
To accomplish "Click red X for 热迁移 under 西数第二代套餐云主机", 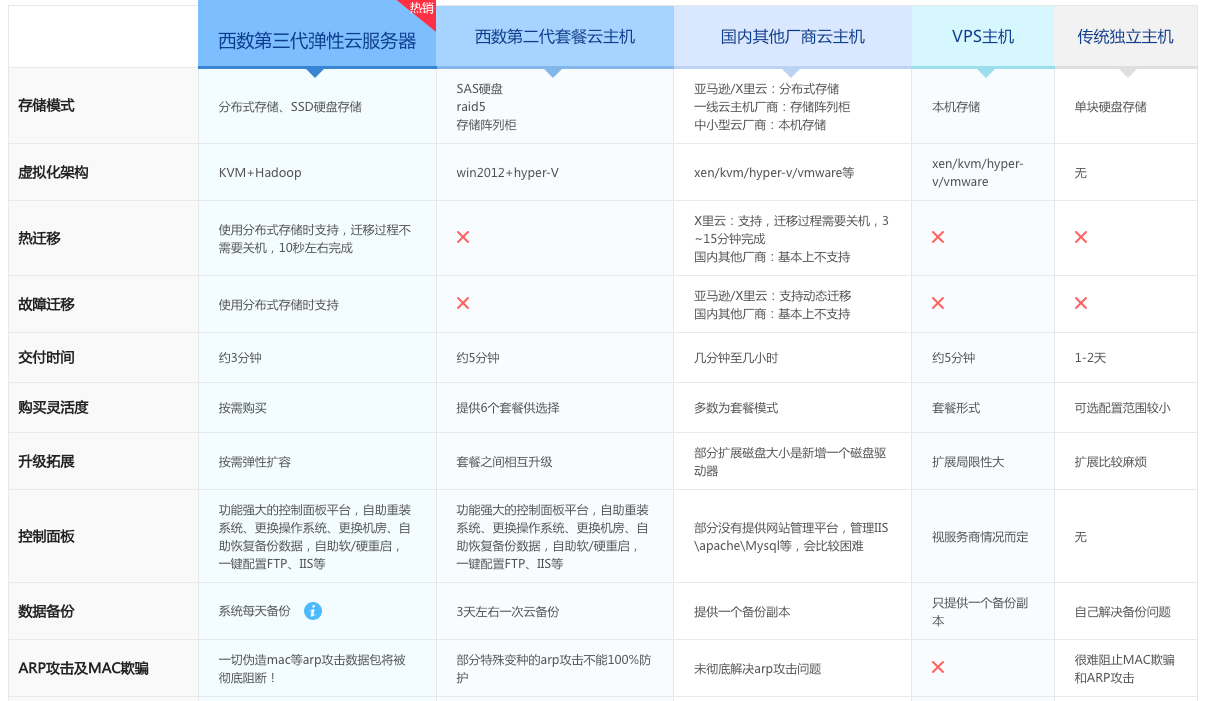I will [463, 237].
